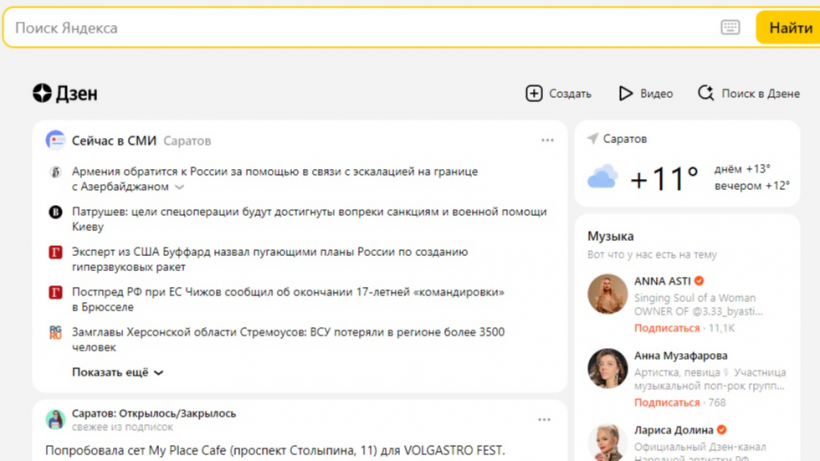
Task: Subscribe to ANNA ASTI via Подписаться
Action: [667, 328]
